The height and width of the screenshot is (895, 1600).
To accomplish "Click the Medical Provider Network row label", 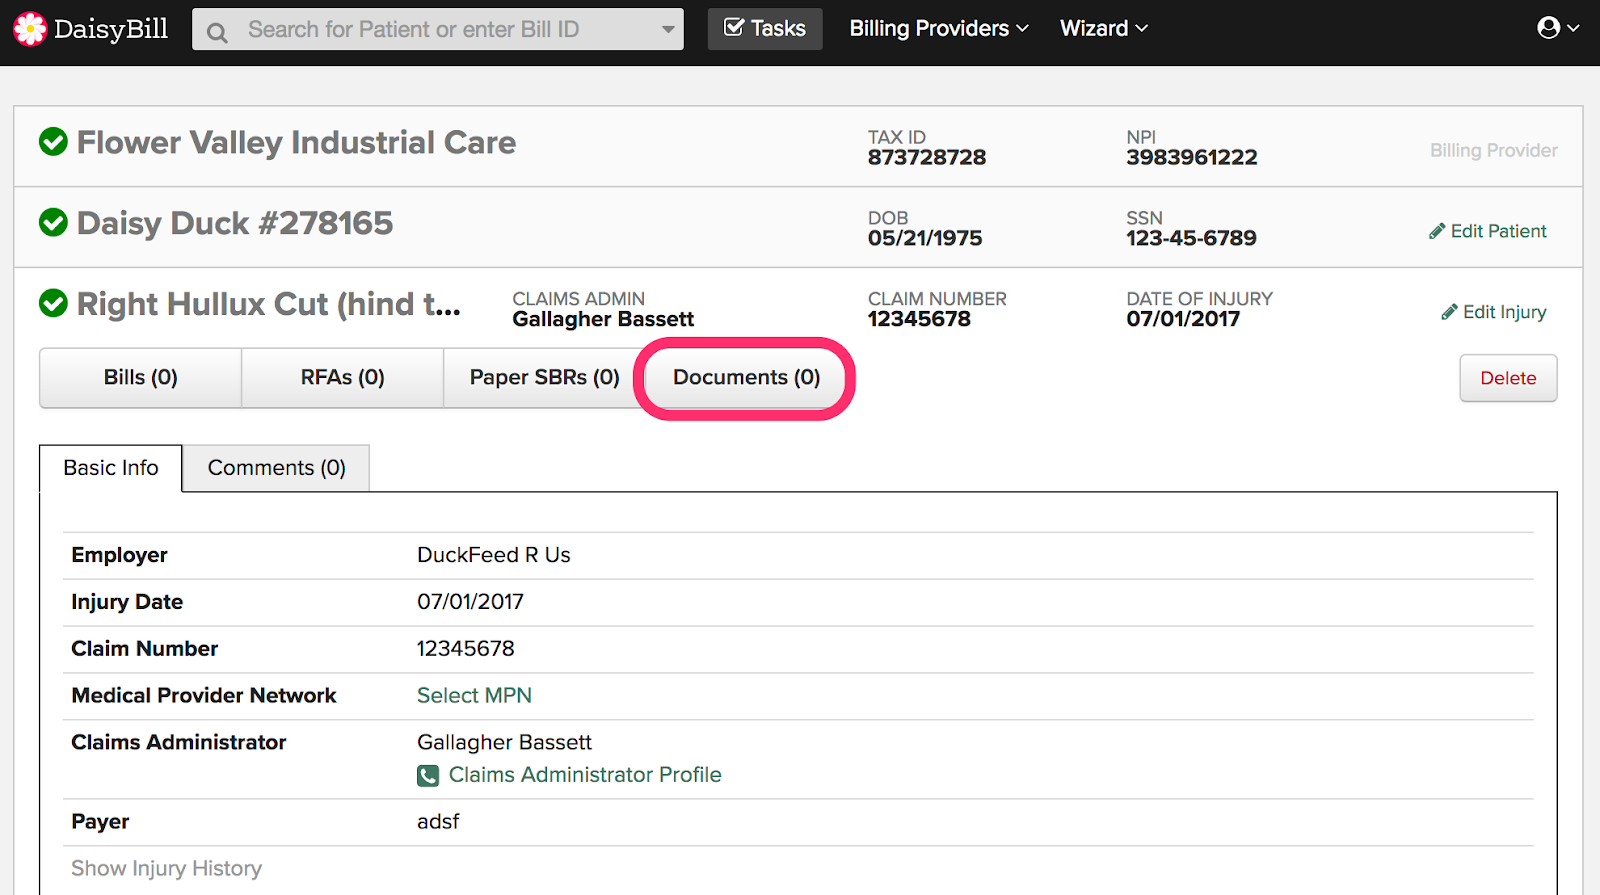I will click(204, 695).
